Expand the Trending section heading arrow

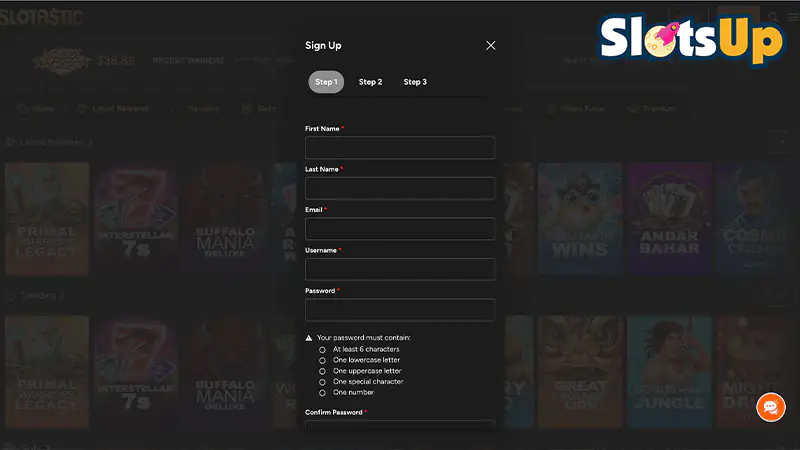(x=62, y=295)
